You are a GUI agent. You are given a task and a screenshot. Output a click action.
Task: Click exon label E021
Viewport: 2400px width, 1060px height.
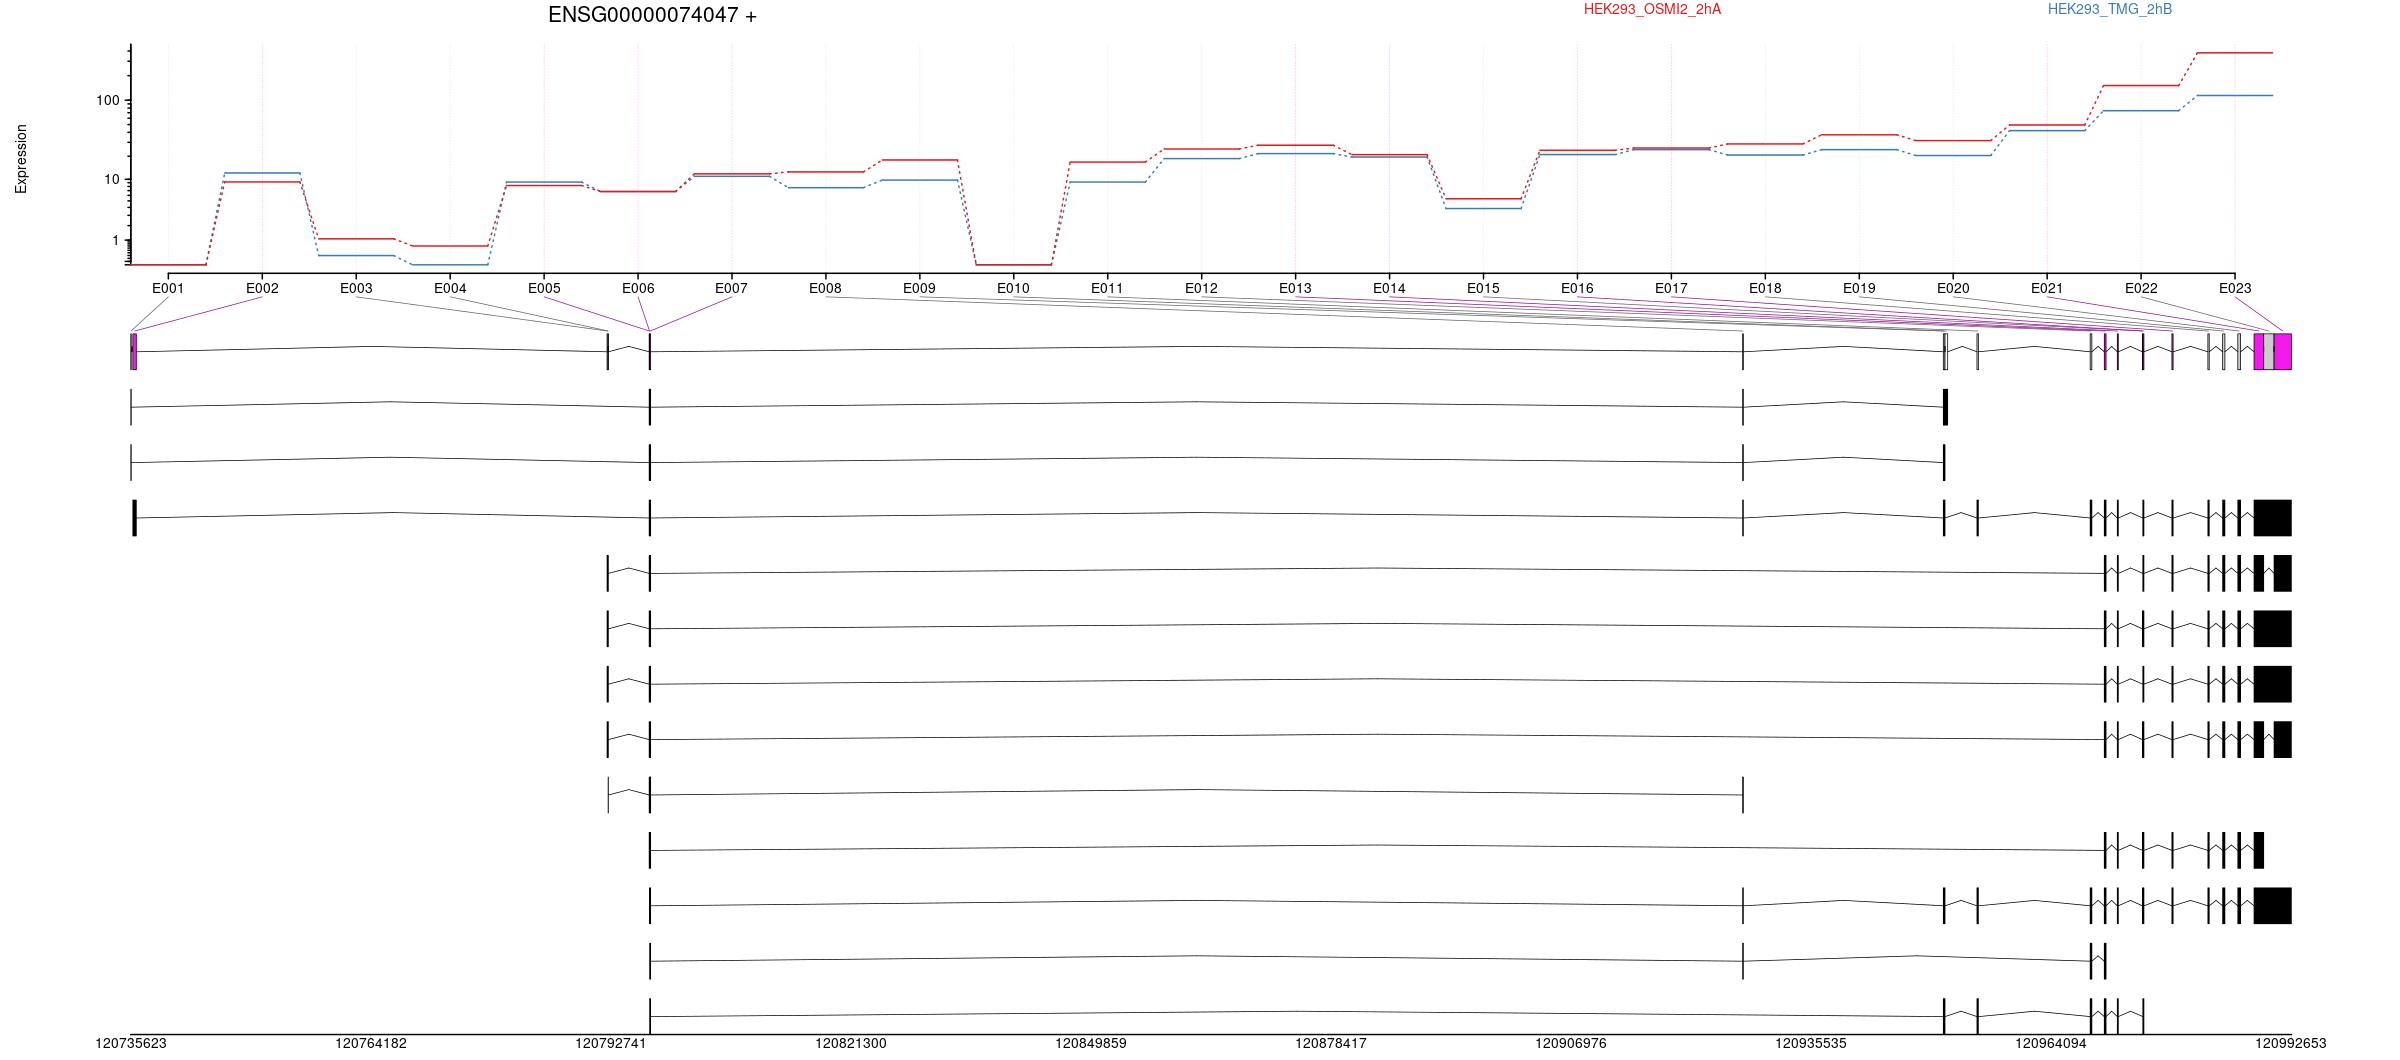pos(2047,288)
